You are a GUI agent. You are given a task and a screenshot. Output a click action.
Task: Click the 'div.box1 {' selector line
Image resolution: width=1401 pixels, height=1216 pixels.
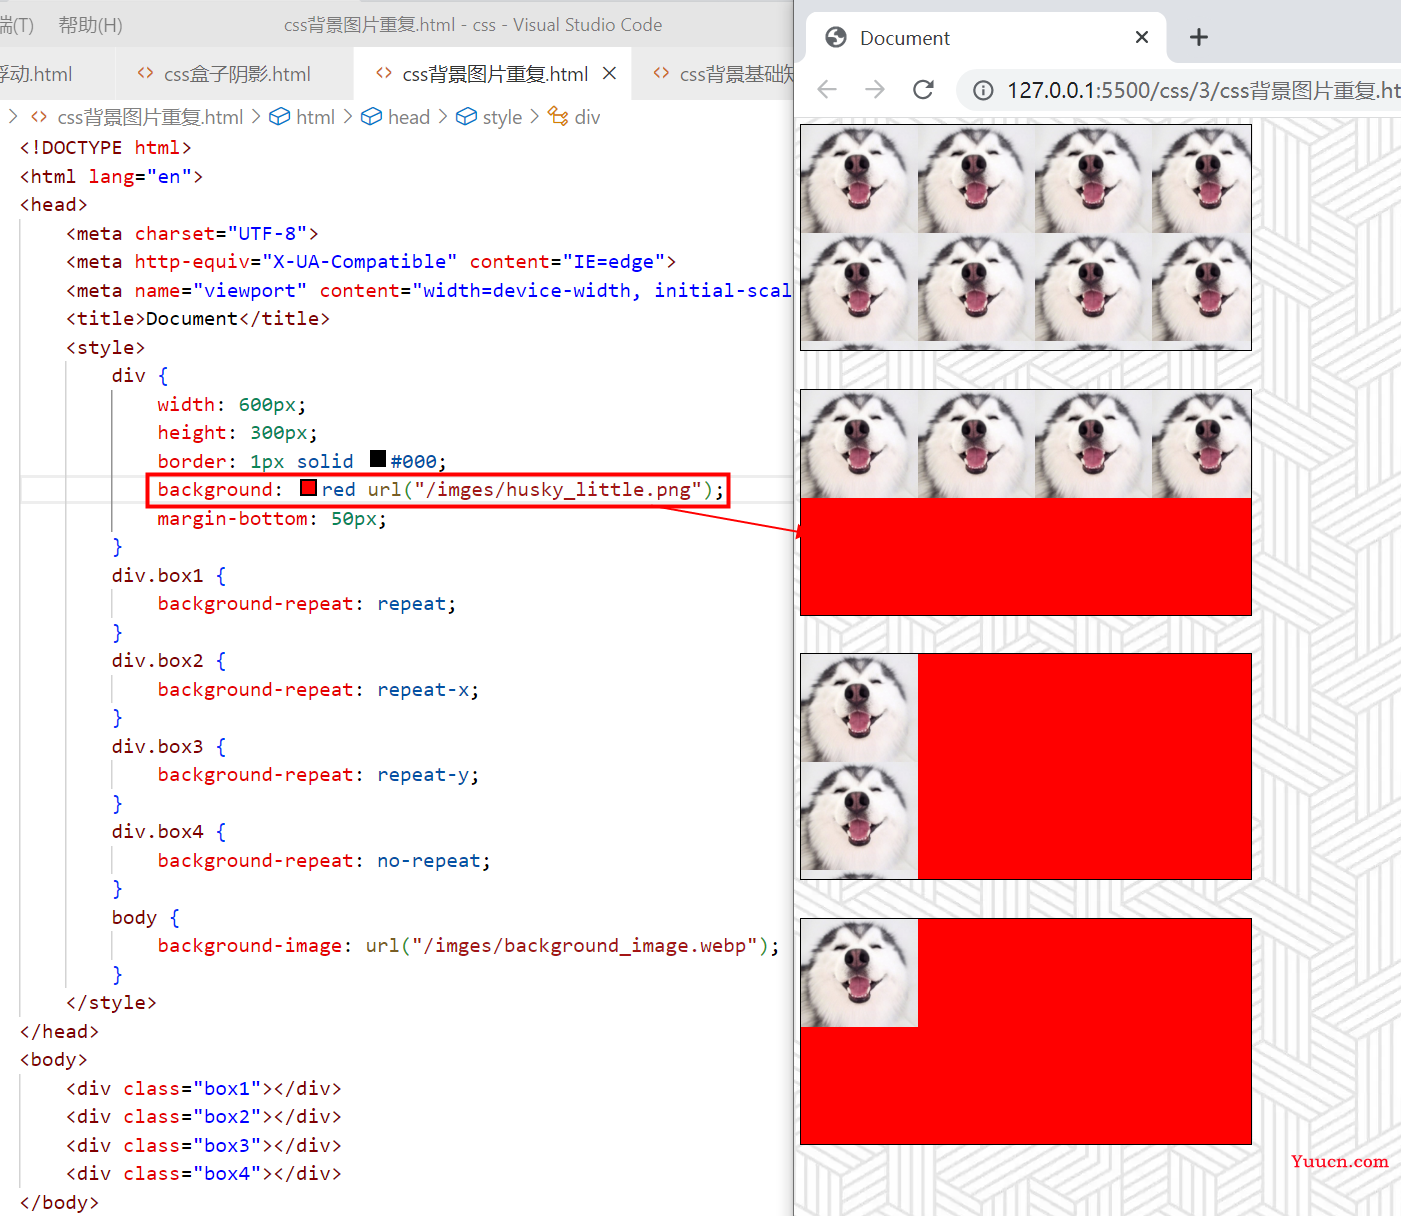point(169,576)
